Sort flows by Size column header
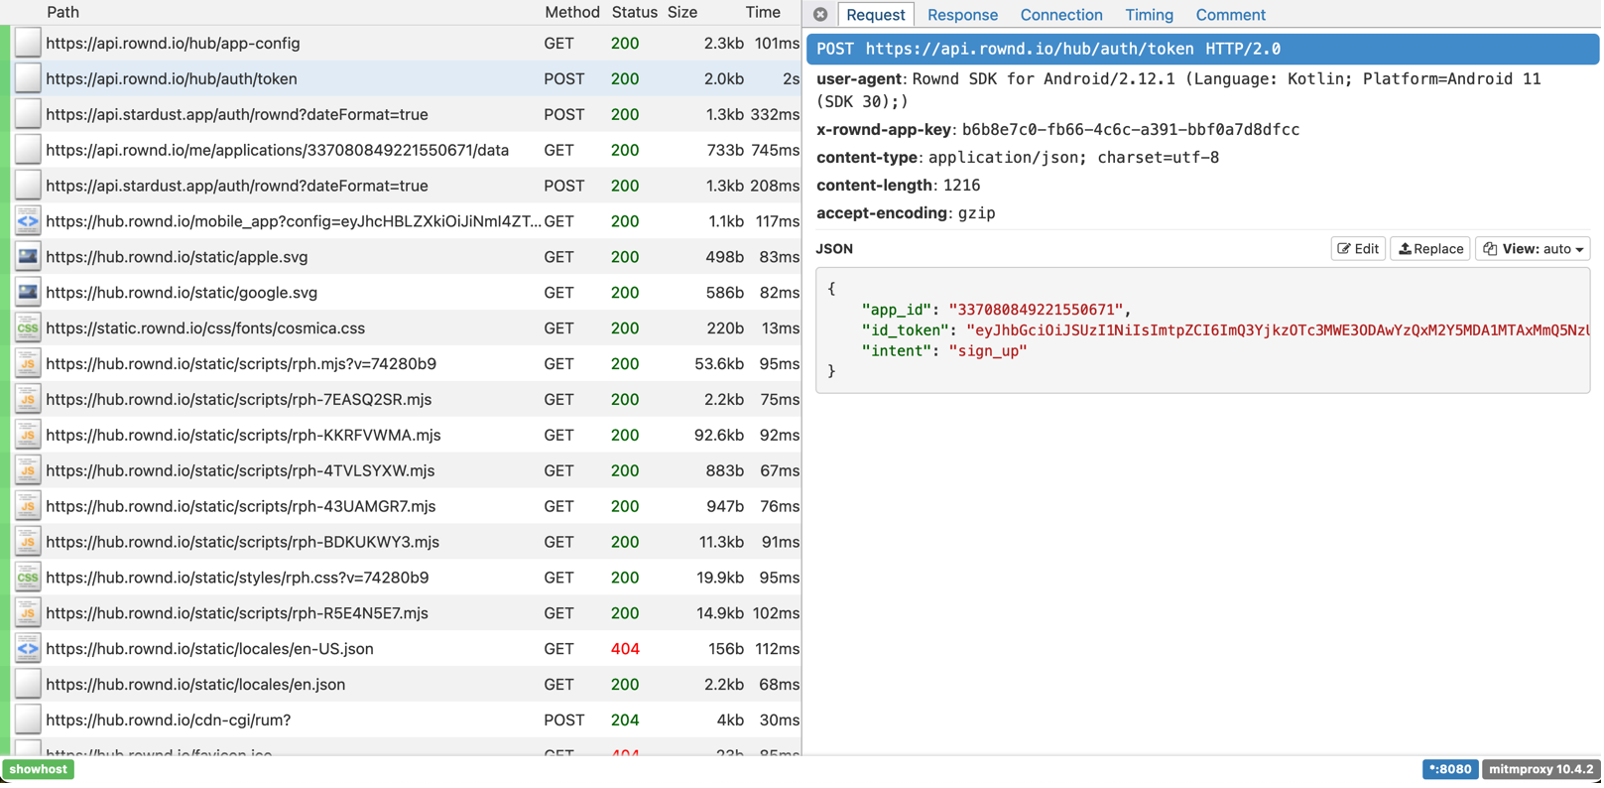This screenshot has height=788, width=1604. point(682,12)
